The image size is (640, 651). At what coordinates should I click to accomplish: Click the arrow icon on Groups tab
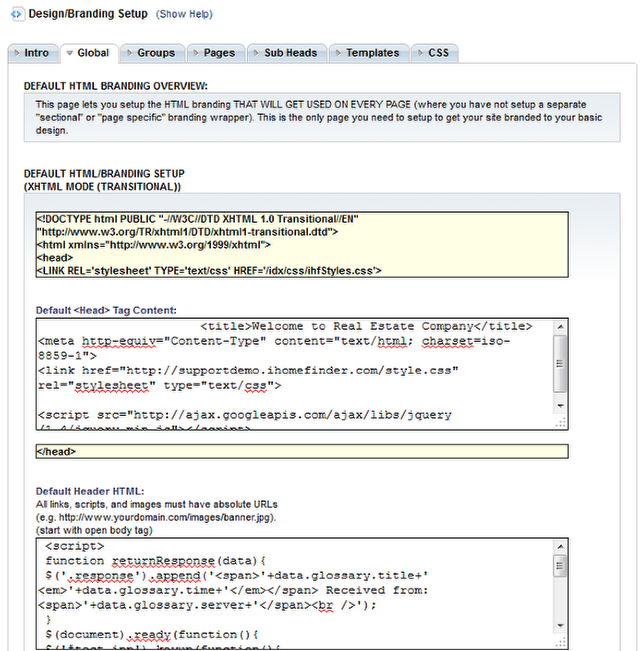click(129, 53)
